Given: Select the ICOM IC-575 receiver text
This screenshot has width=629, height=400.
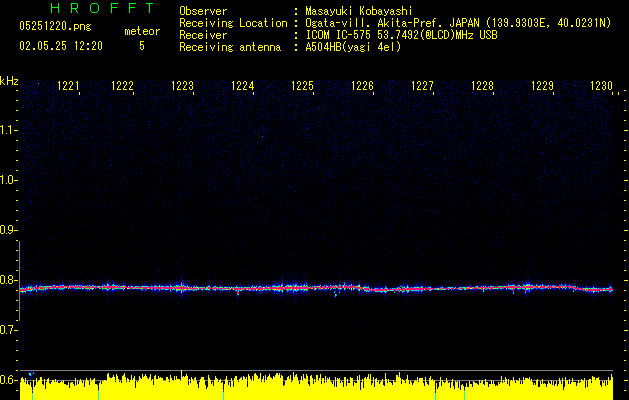Looking at the screenshot, I should [399, 35].
